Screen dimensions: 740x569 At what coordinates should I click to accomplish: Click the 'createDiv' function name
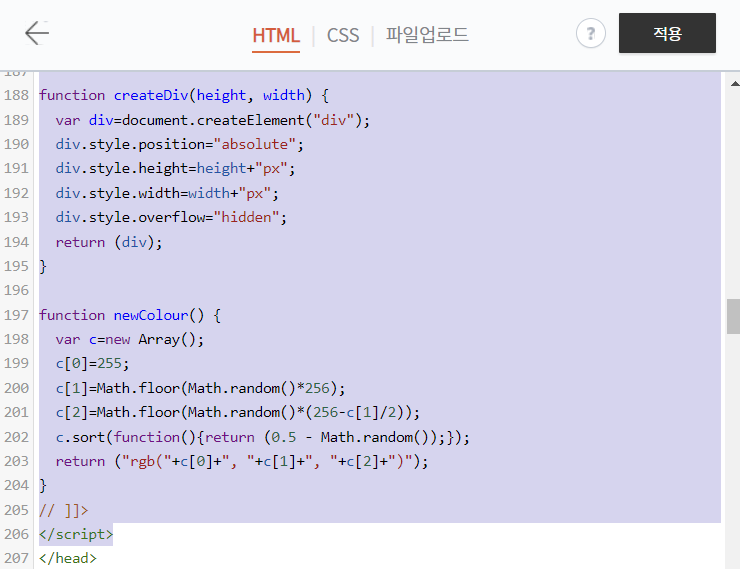tap(151, 95)
